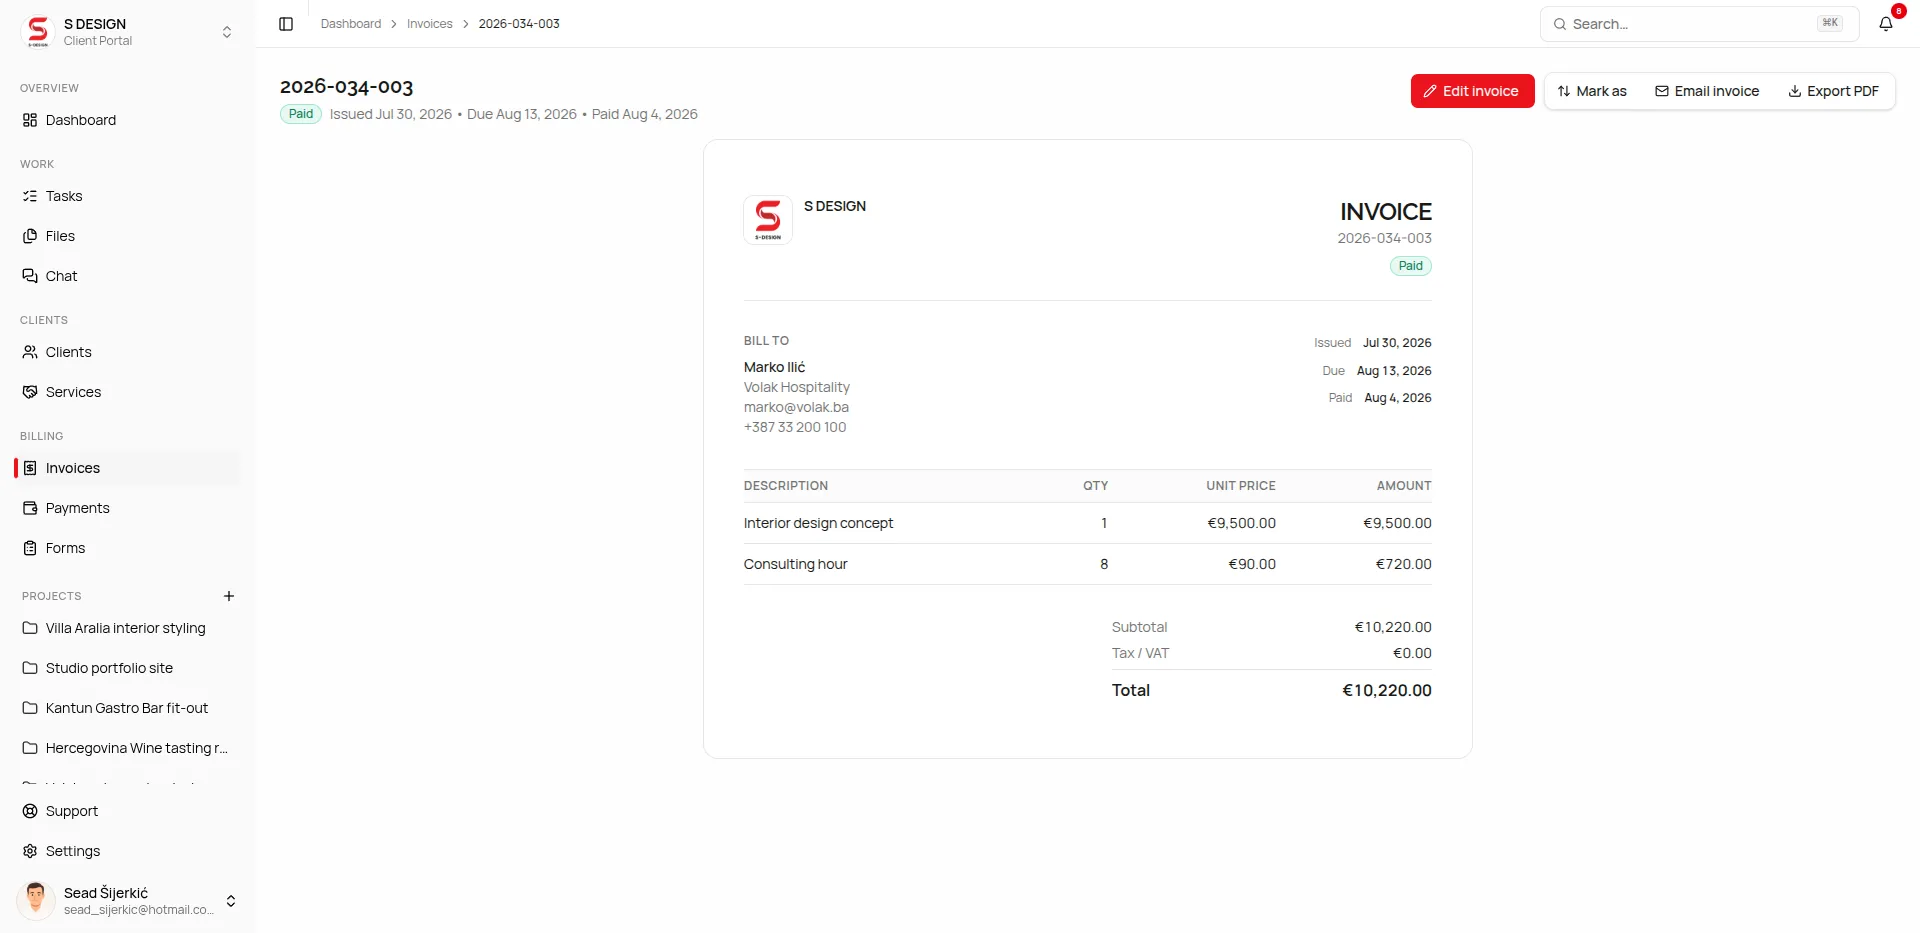Open Hercegovina Wine tasting project
1920x933 pixels.
(128, 748)
